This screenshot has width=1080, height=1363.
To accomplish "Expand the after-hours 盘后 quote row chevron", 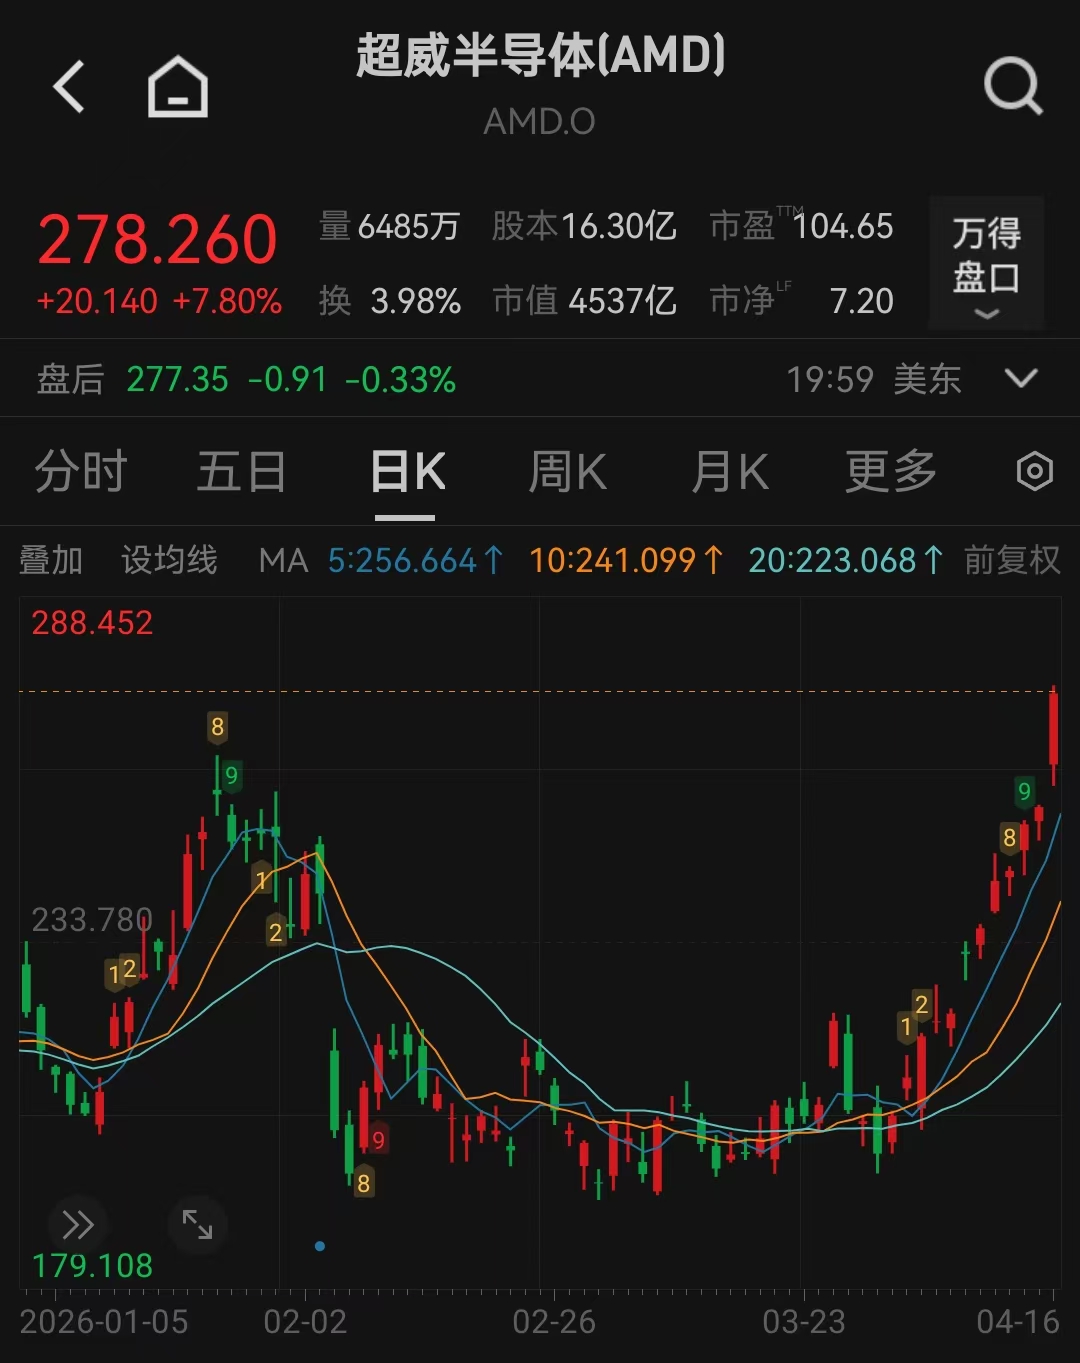I will [x=1021, y=379].
